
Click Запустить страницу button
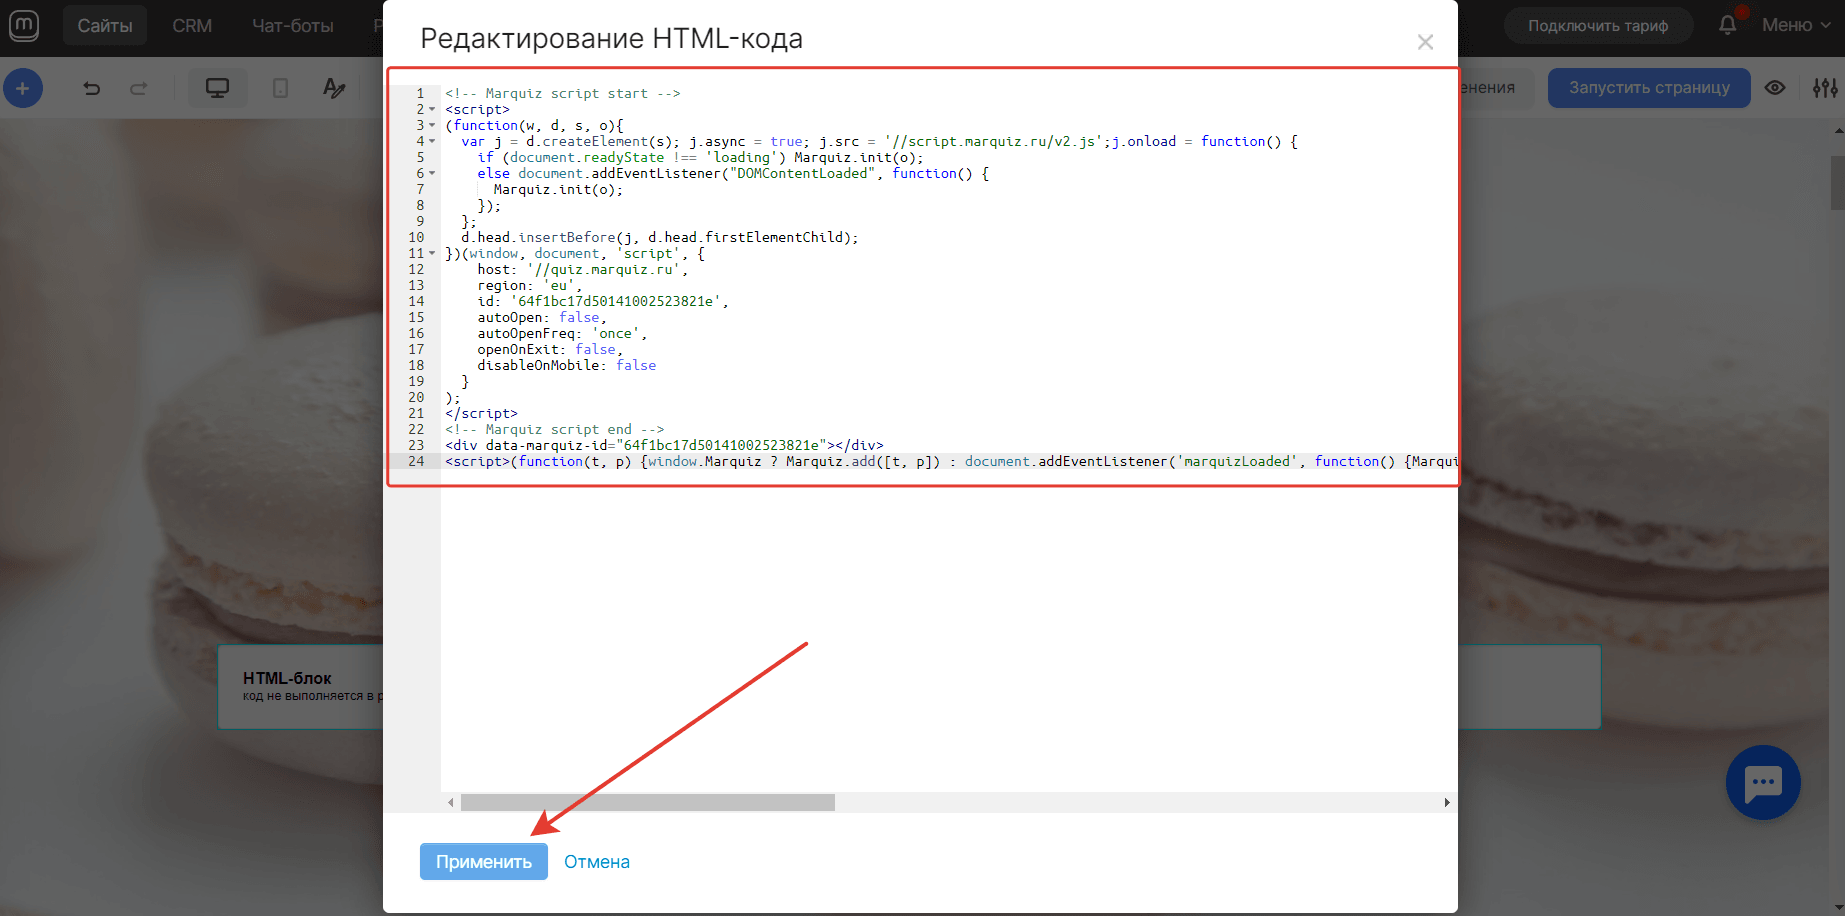(x=1649, y=88)
